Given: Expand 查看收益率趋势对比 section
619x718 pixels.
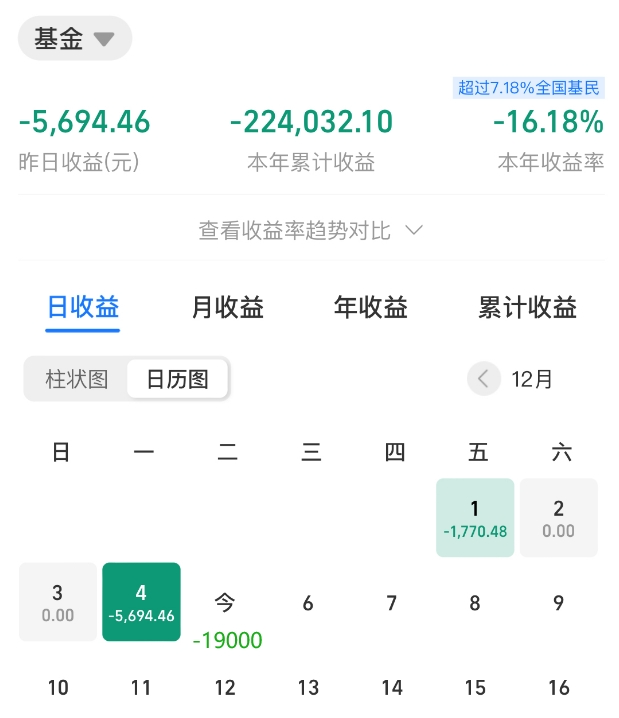Looking at the screenshot, I should tap(310, 230).
